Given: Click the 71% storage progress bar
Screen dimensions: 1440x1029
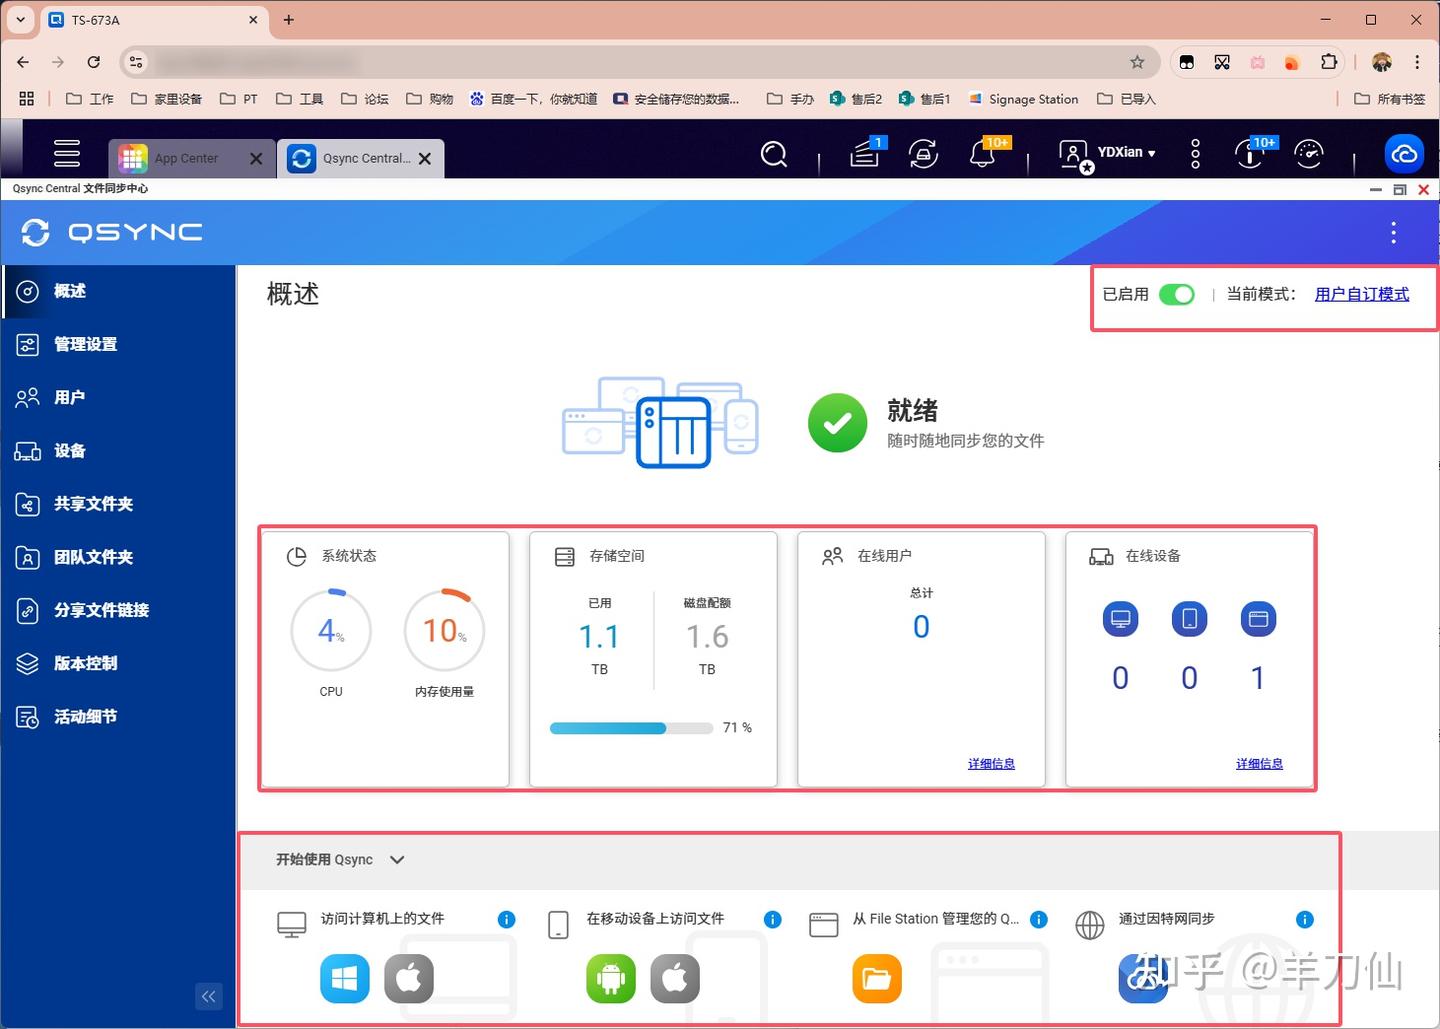Looking at the screenshot, I should [631, 728].
